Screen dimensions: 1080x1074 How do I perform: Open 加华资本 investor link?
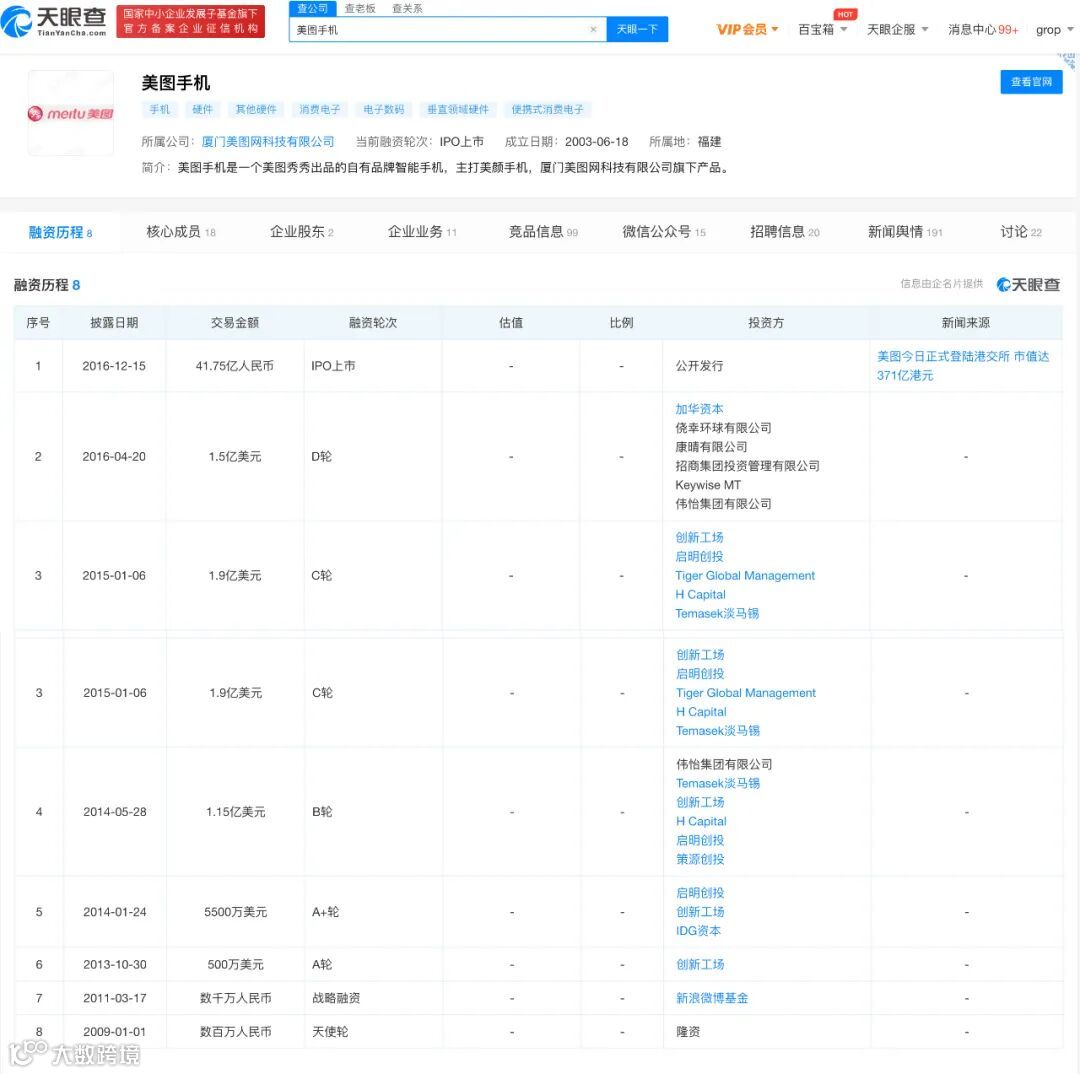tap(699, 409)
